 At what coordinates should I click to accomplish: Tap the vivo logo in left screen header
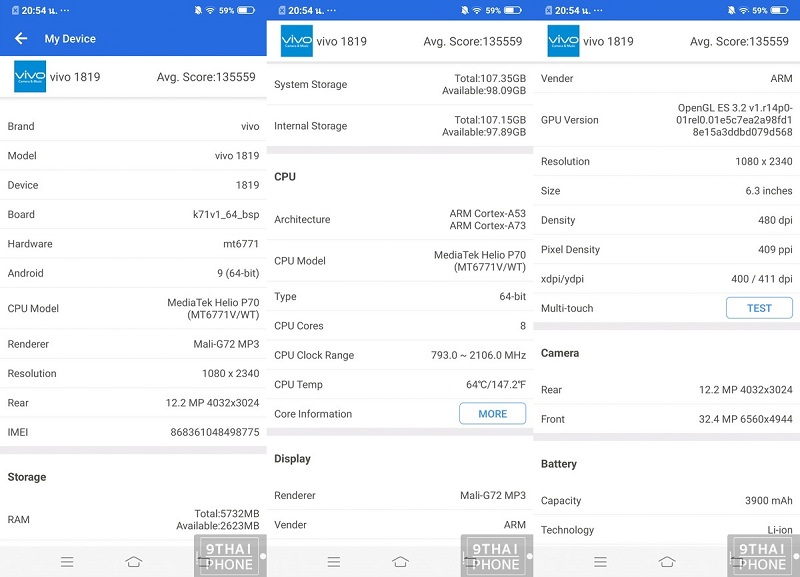[30, 77]
